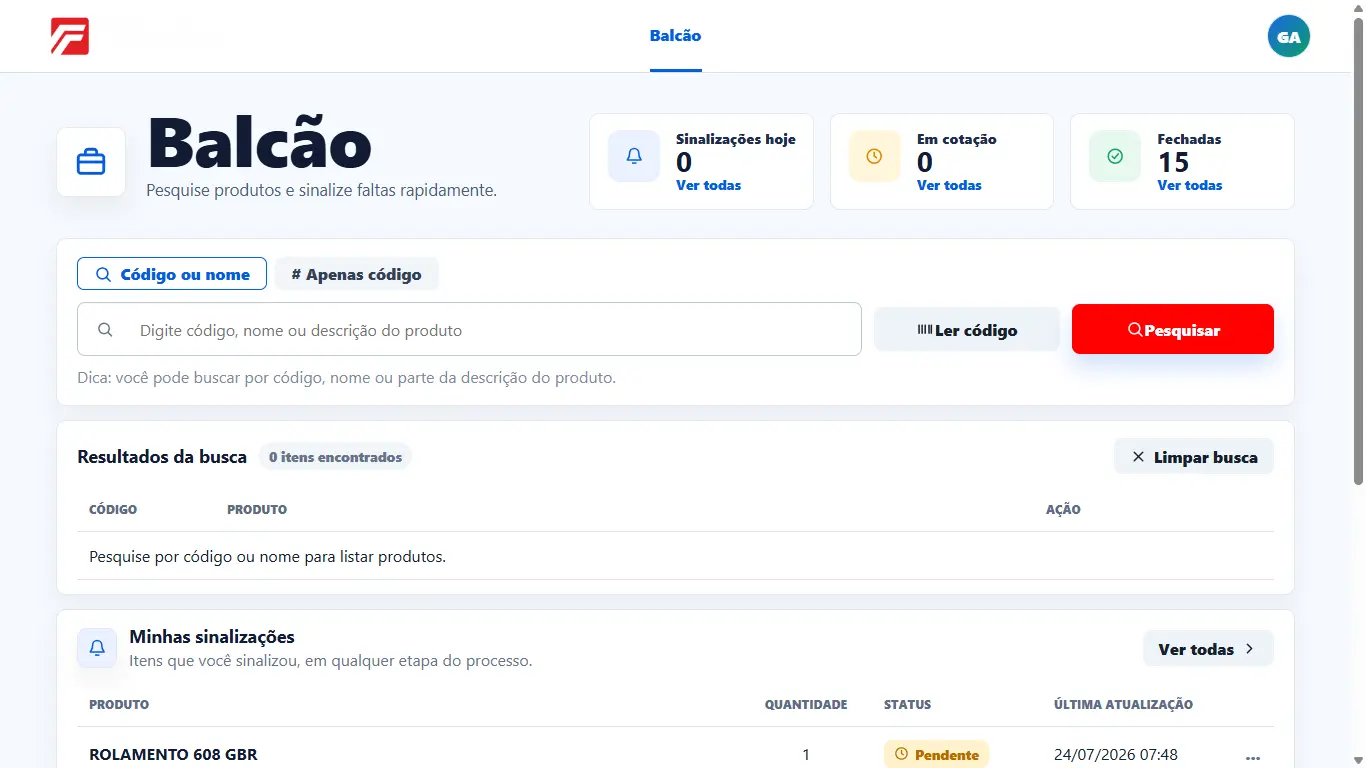
Task: Click the checkmark icon in Fechadas card
Action: click(1115, 156)
